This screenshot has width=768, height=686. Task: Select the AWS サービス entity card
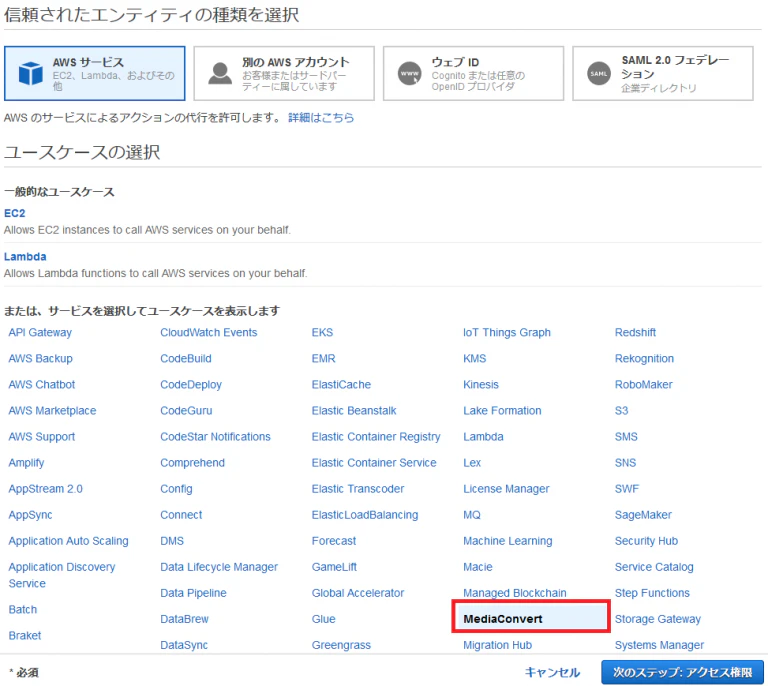tap(95, 73)
